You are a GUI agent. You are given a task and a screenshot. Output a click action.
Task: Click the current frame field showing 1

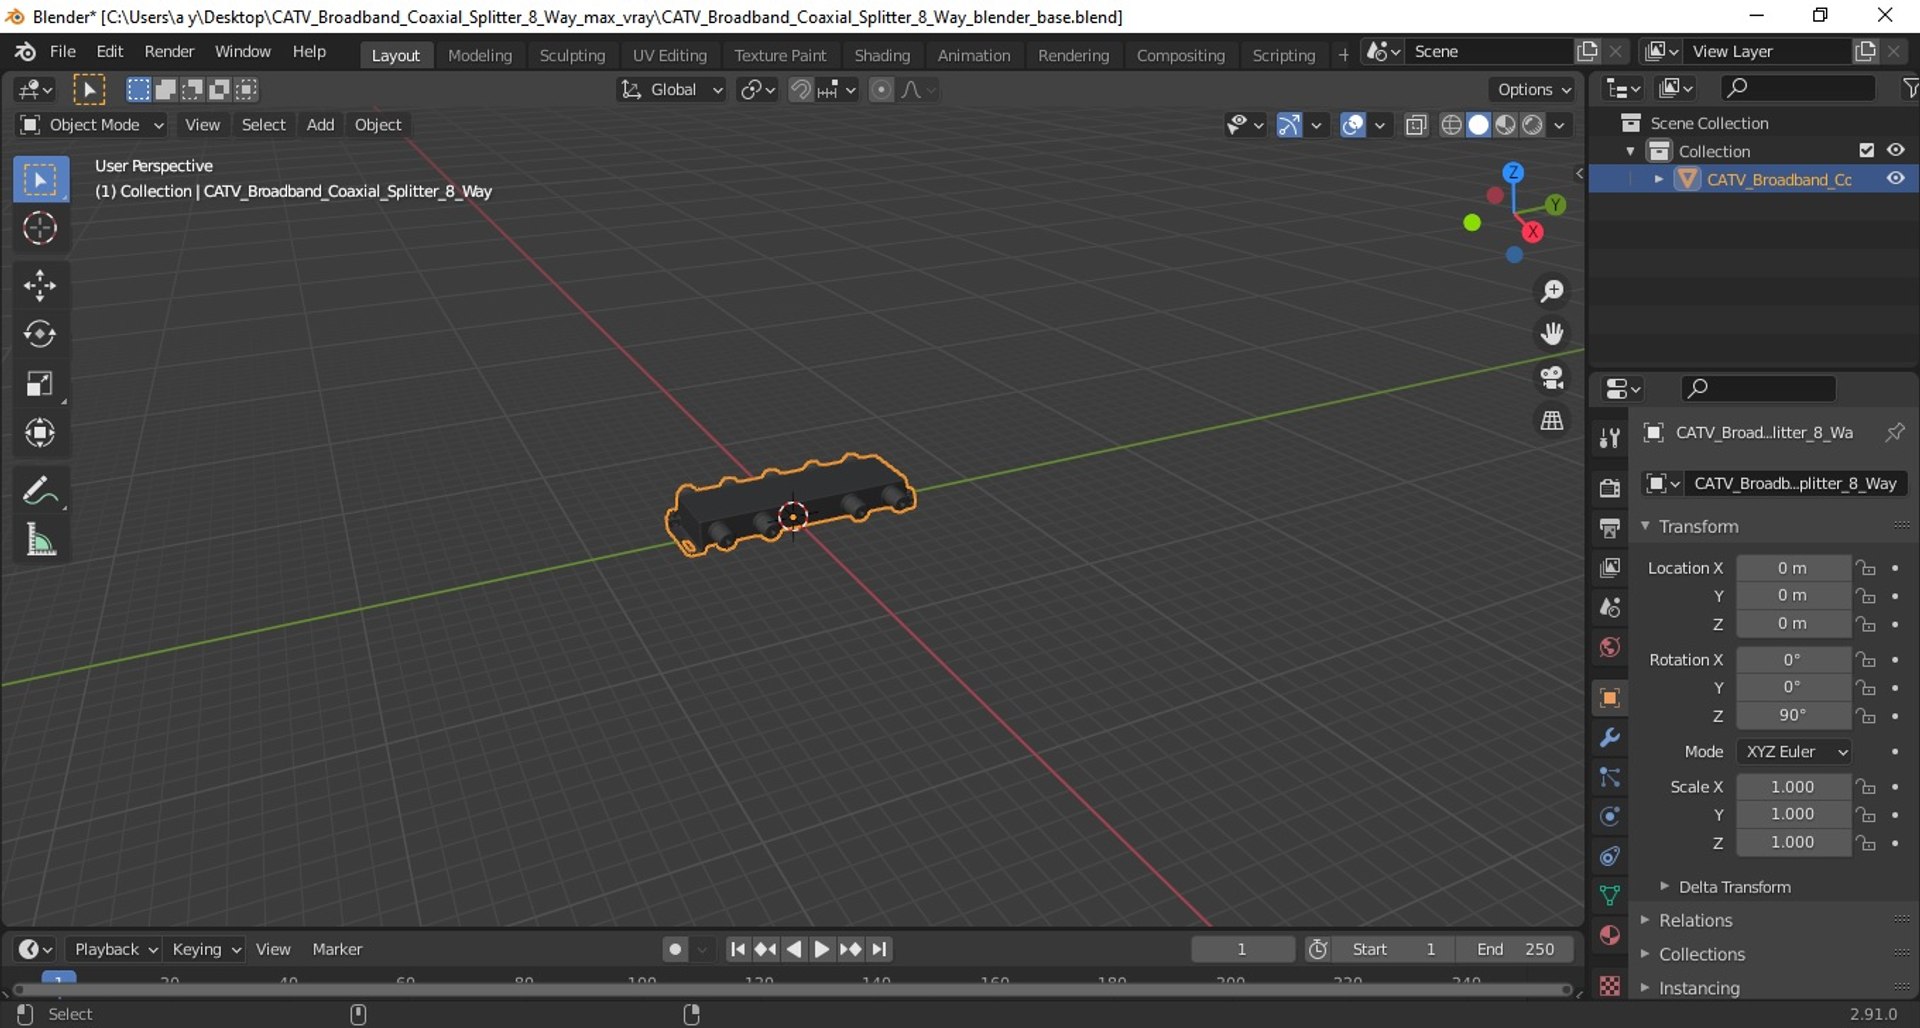click(1243, 949)
